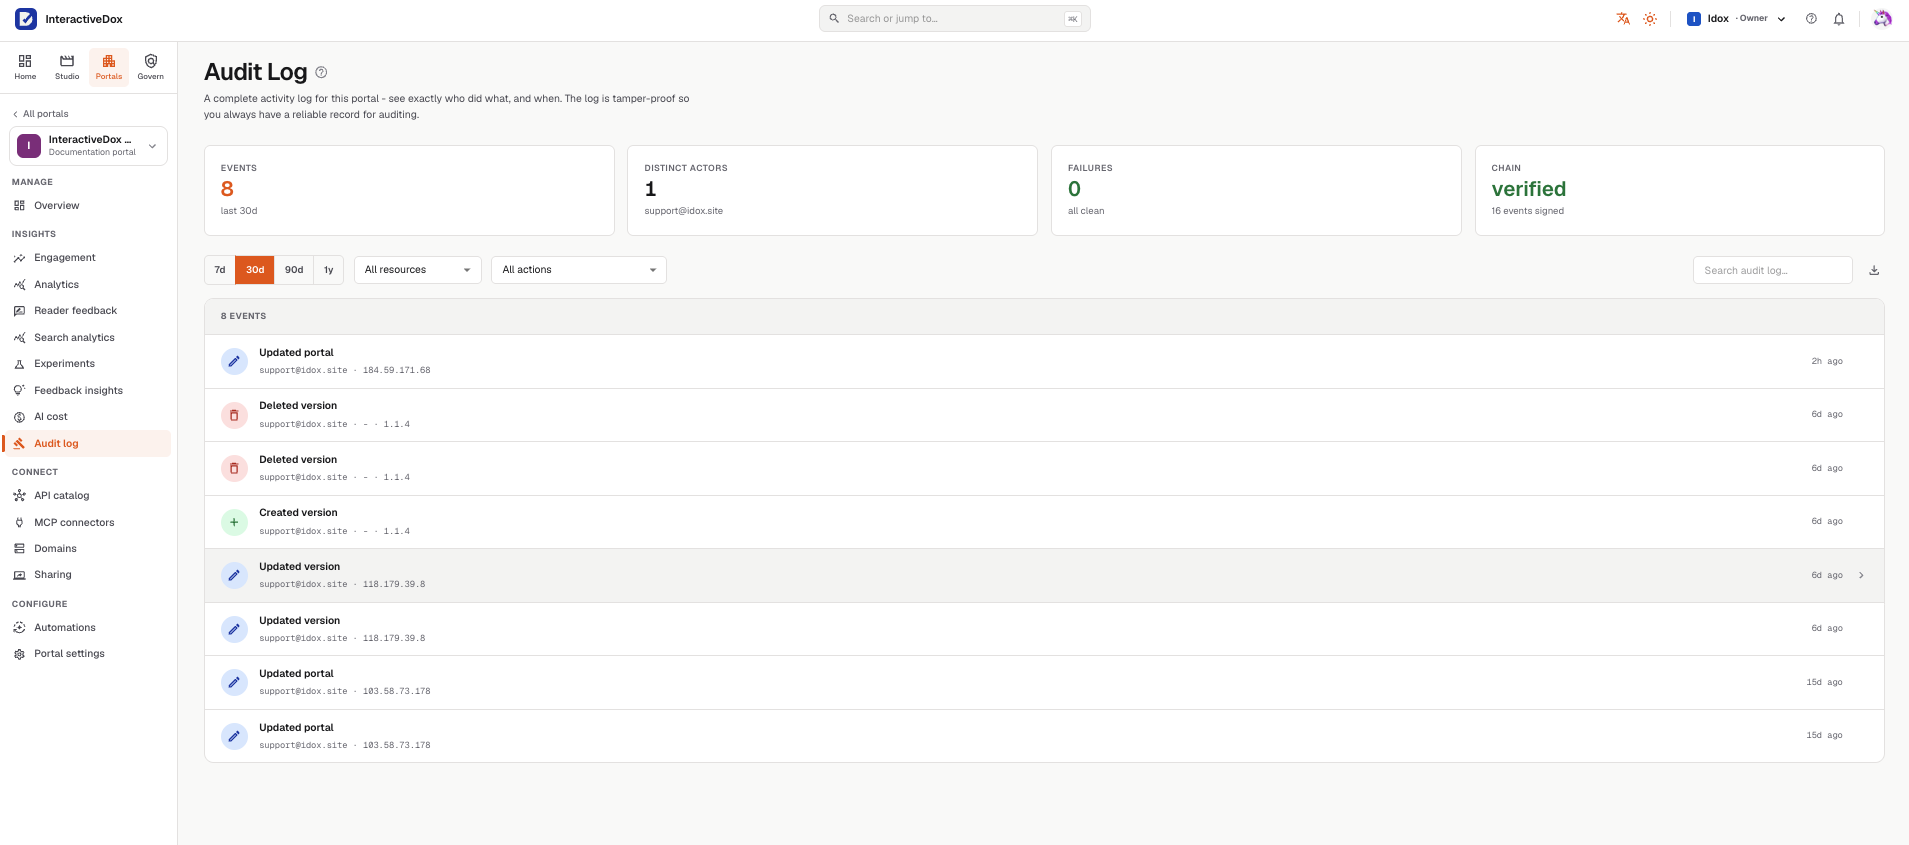Open MCP connectors page

click(74, 523)
